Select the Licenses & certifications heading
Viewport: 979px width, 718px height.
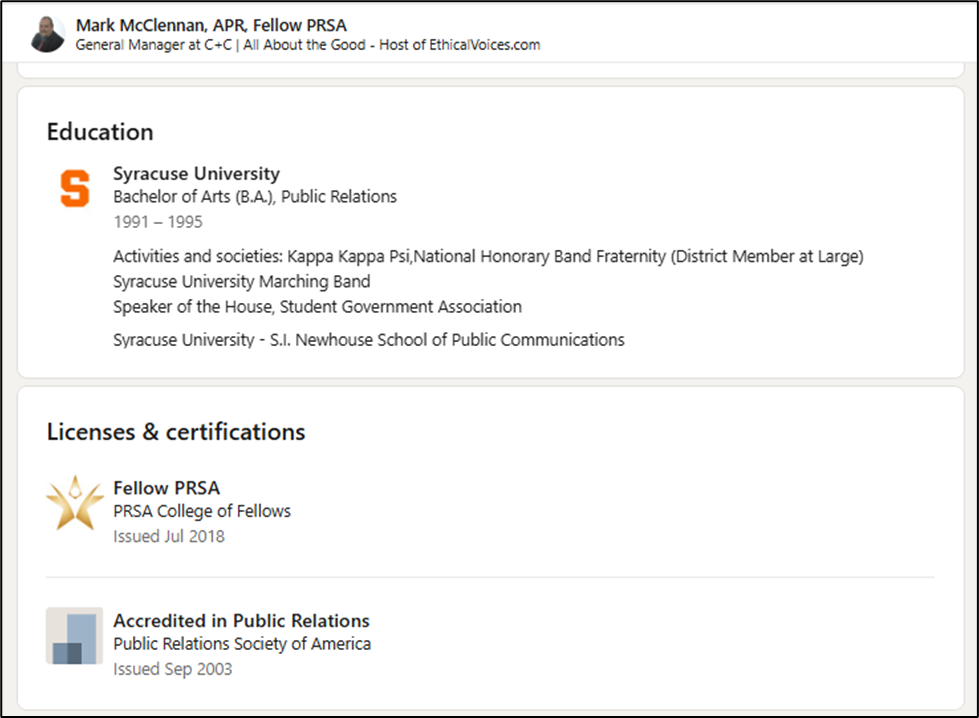click(x=176, y=432)
